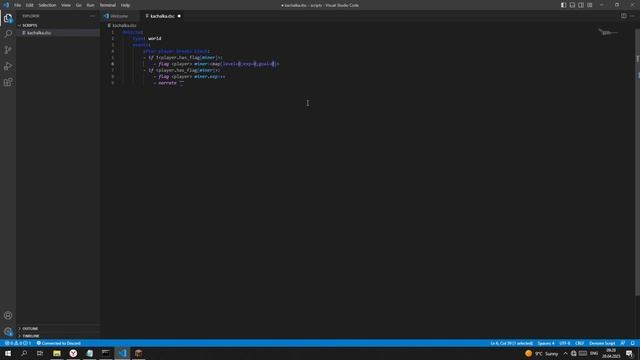Image resolution: width=640 pixels, height=360 pixels.
Task: Open Task View on taskbar
Action: pyautogui.click(x=40, y=353)
